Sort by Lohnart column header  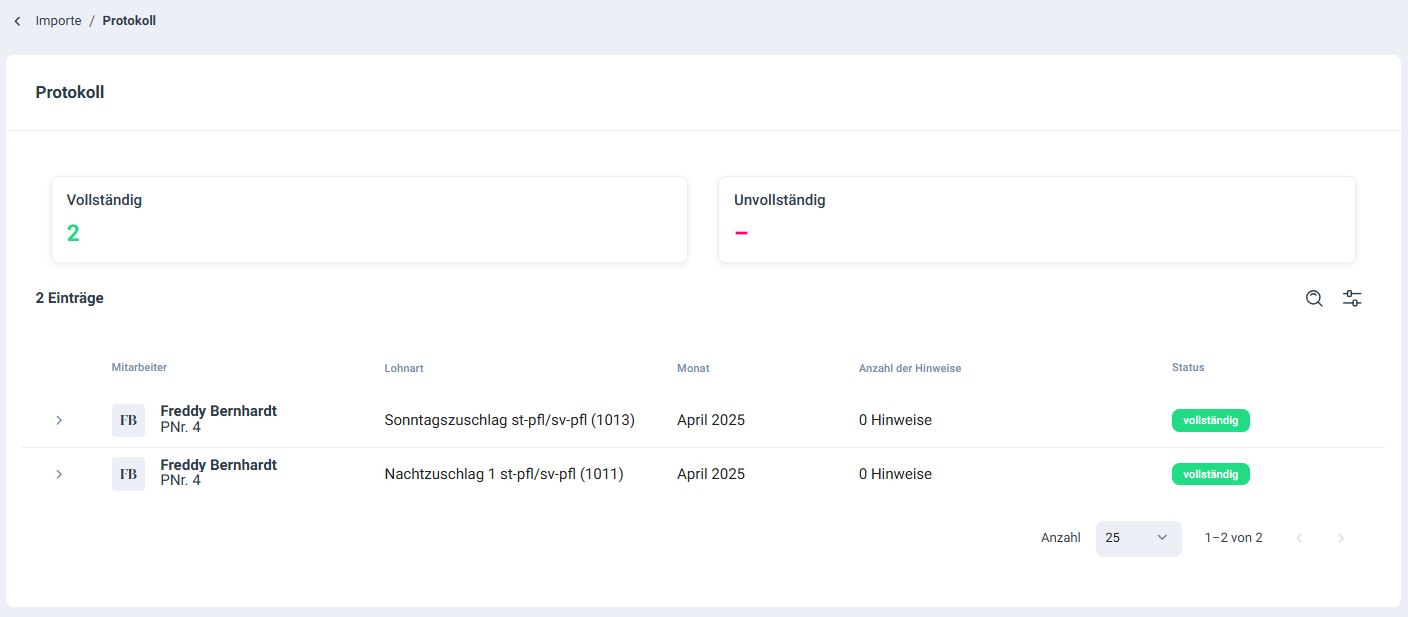pos(404,368)
